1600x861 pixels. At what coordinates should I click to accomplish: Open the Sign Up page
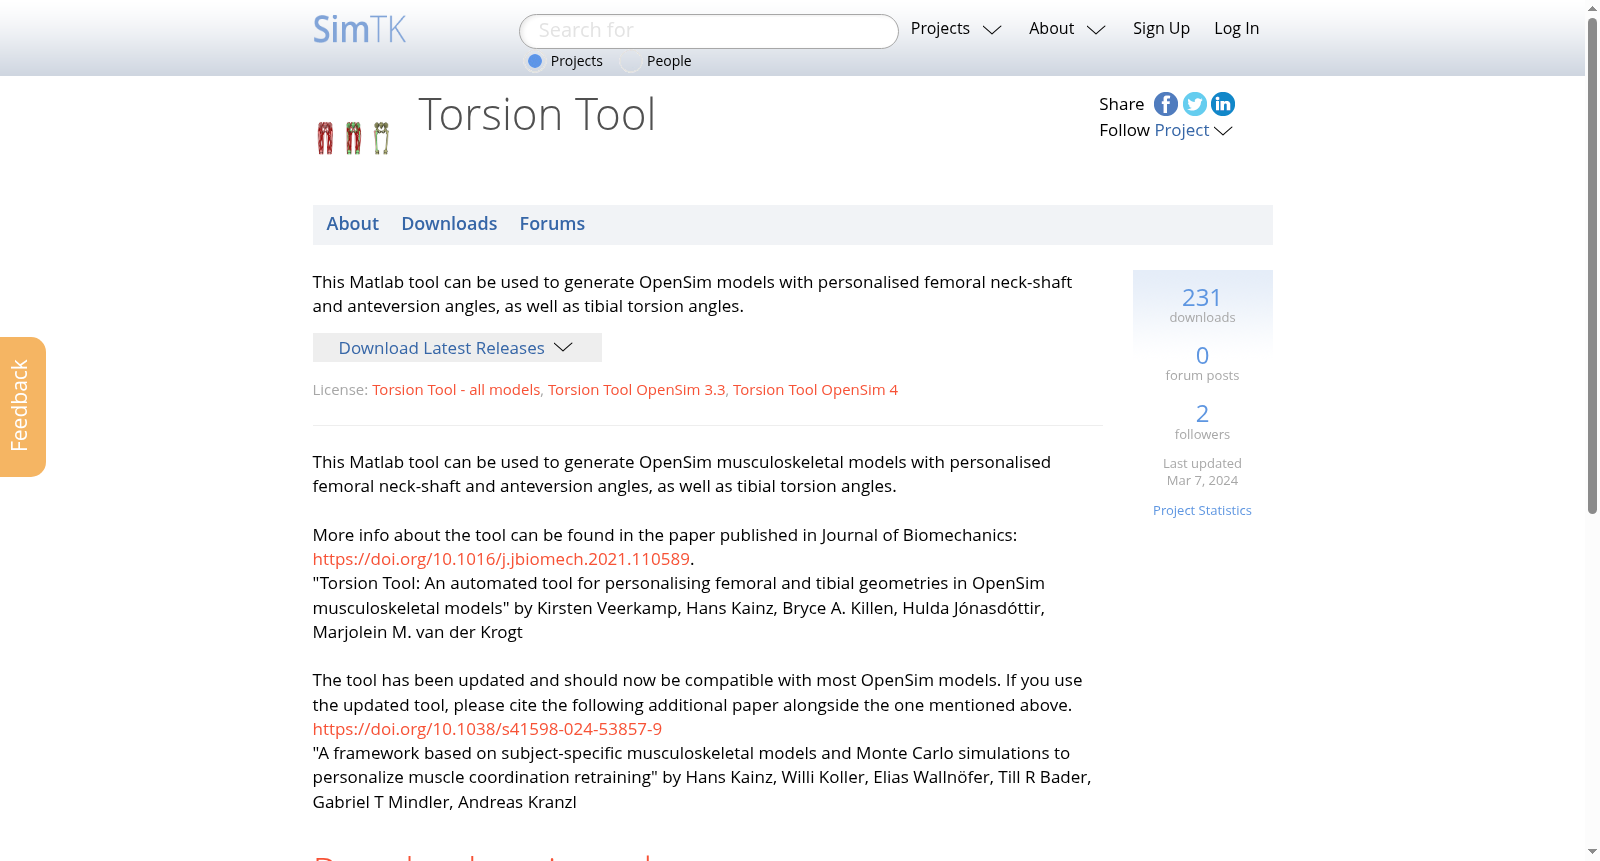1161,29
